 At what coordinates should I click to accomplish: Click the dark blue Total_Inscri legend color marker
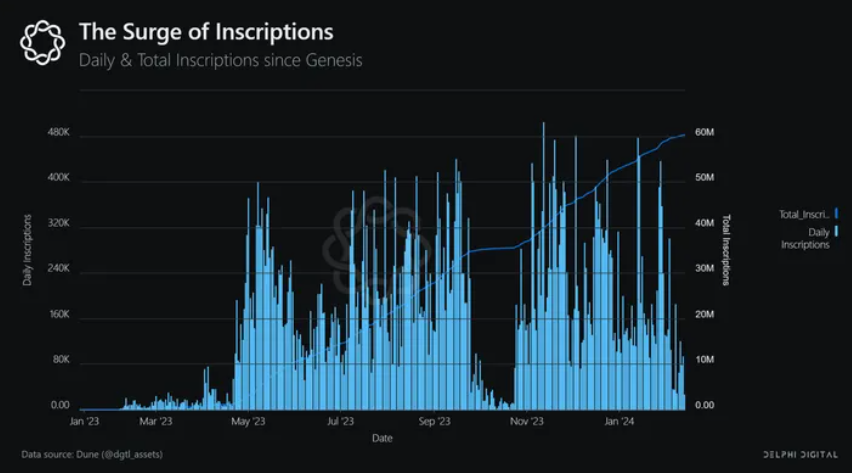pyautogui.click(x=836, y=214)
